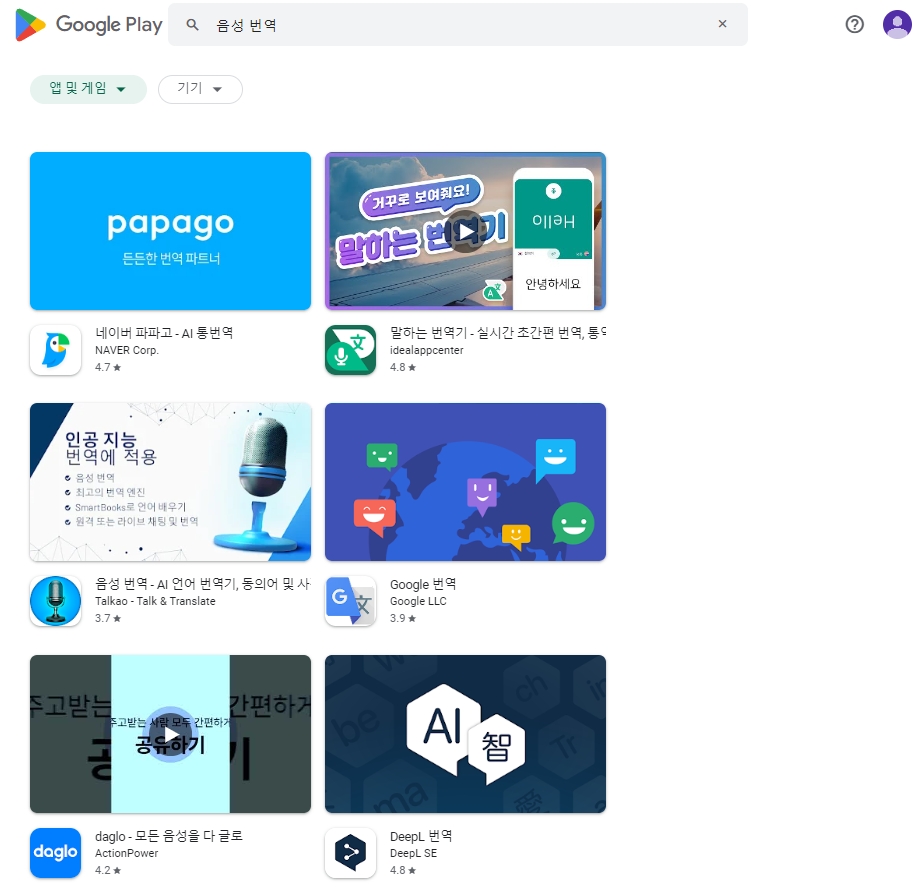Open the DeepL 번역 app title

point(421,836)
